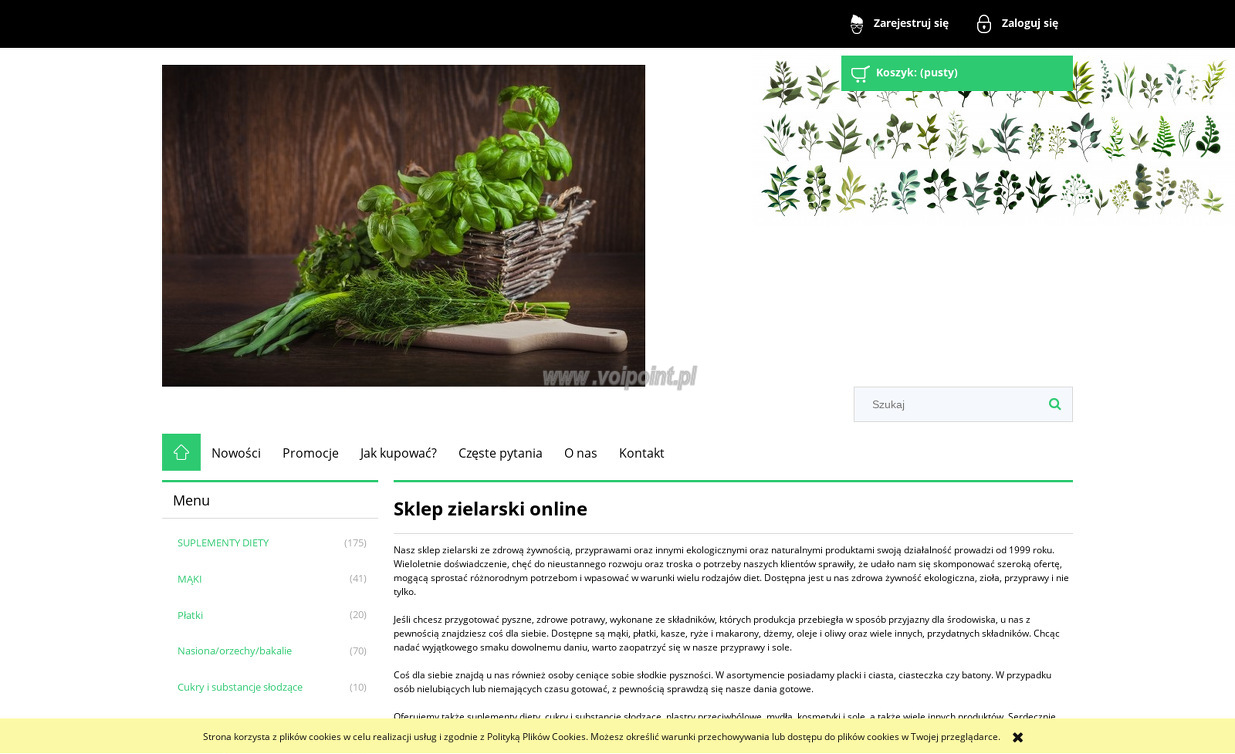Click the (20) count beside Płatki
This screenshot has height=754, width=1235.
pos(358,615)
